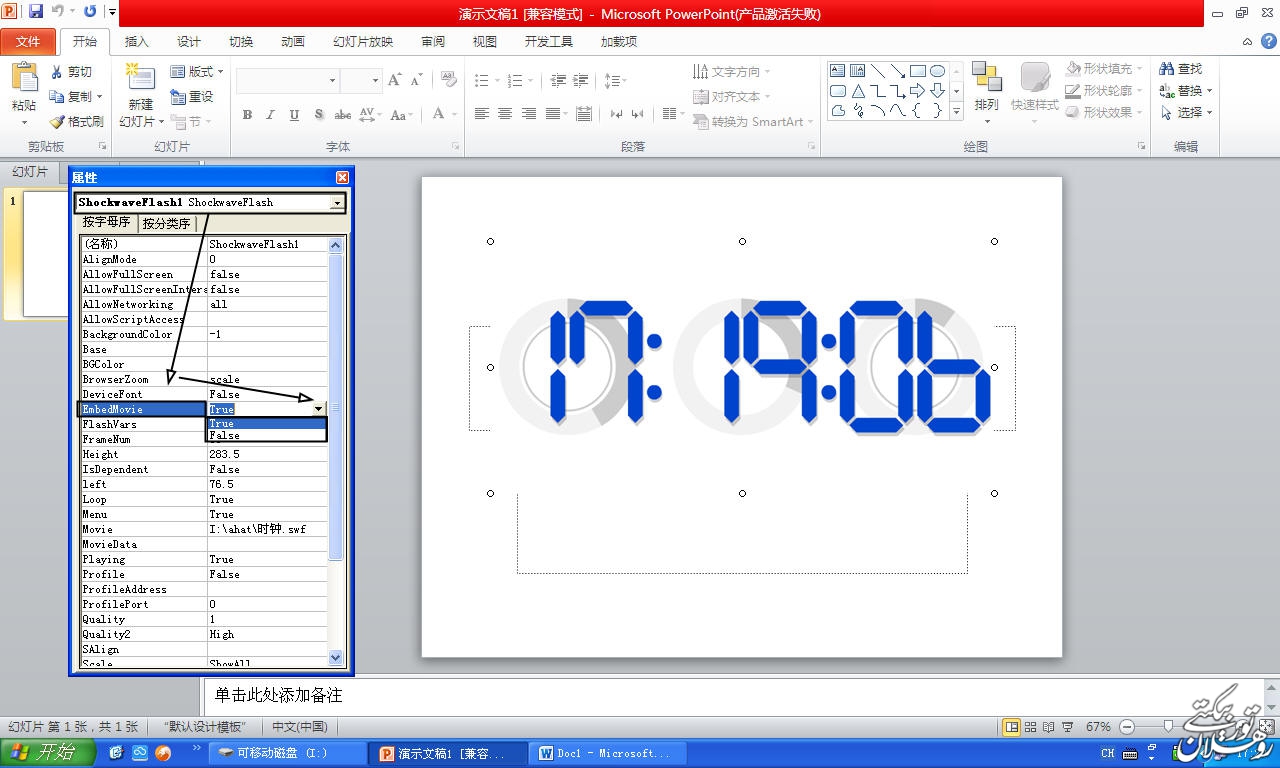This screenshot has height=768, width=1280.
Task: Click the Cut (剪切) scissors icon
Action: [x=57, y=72]
